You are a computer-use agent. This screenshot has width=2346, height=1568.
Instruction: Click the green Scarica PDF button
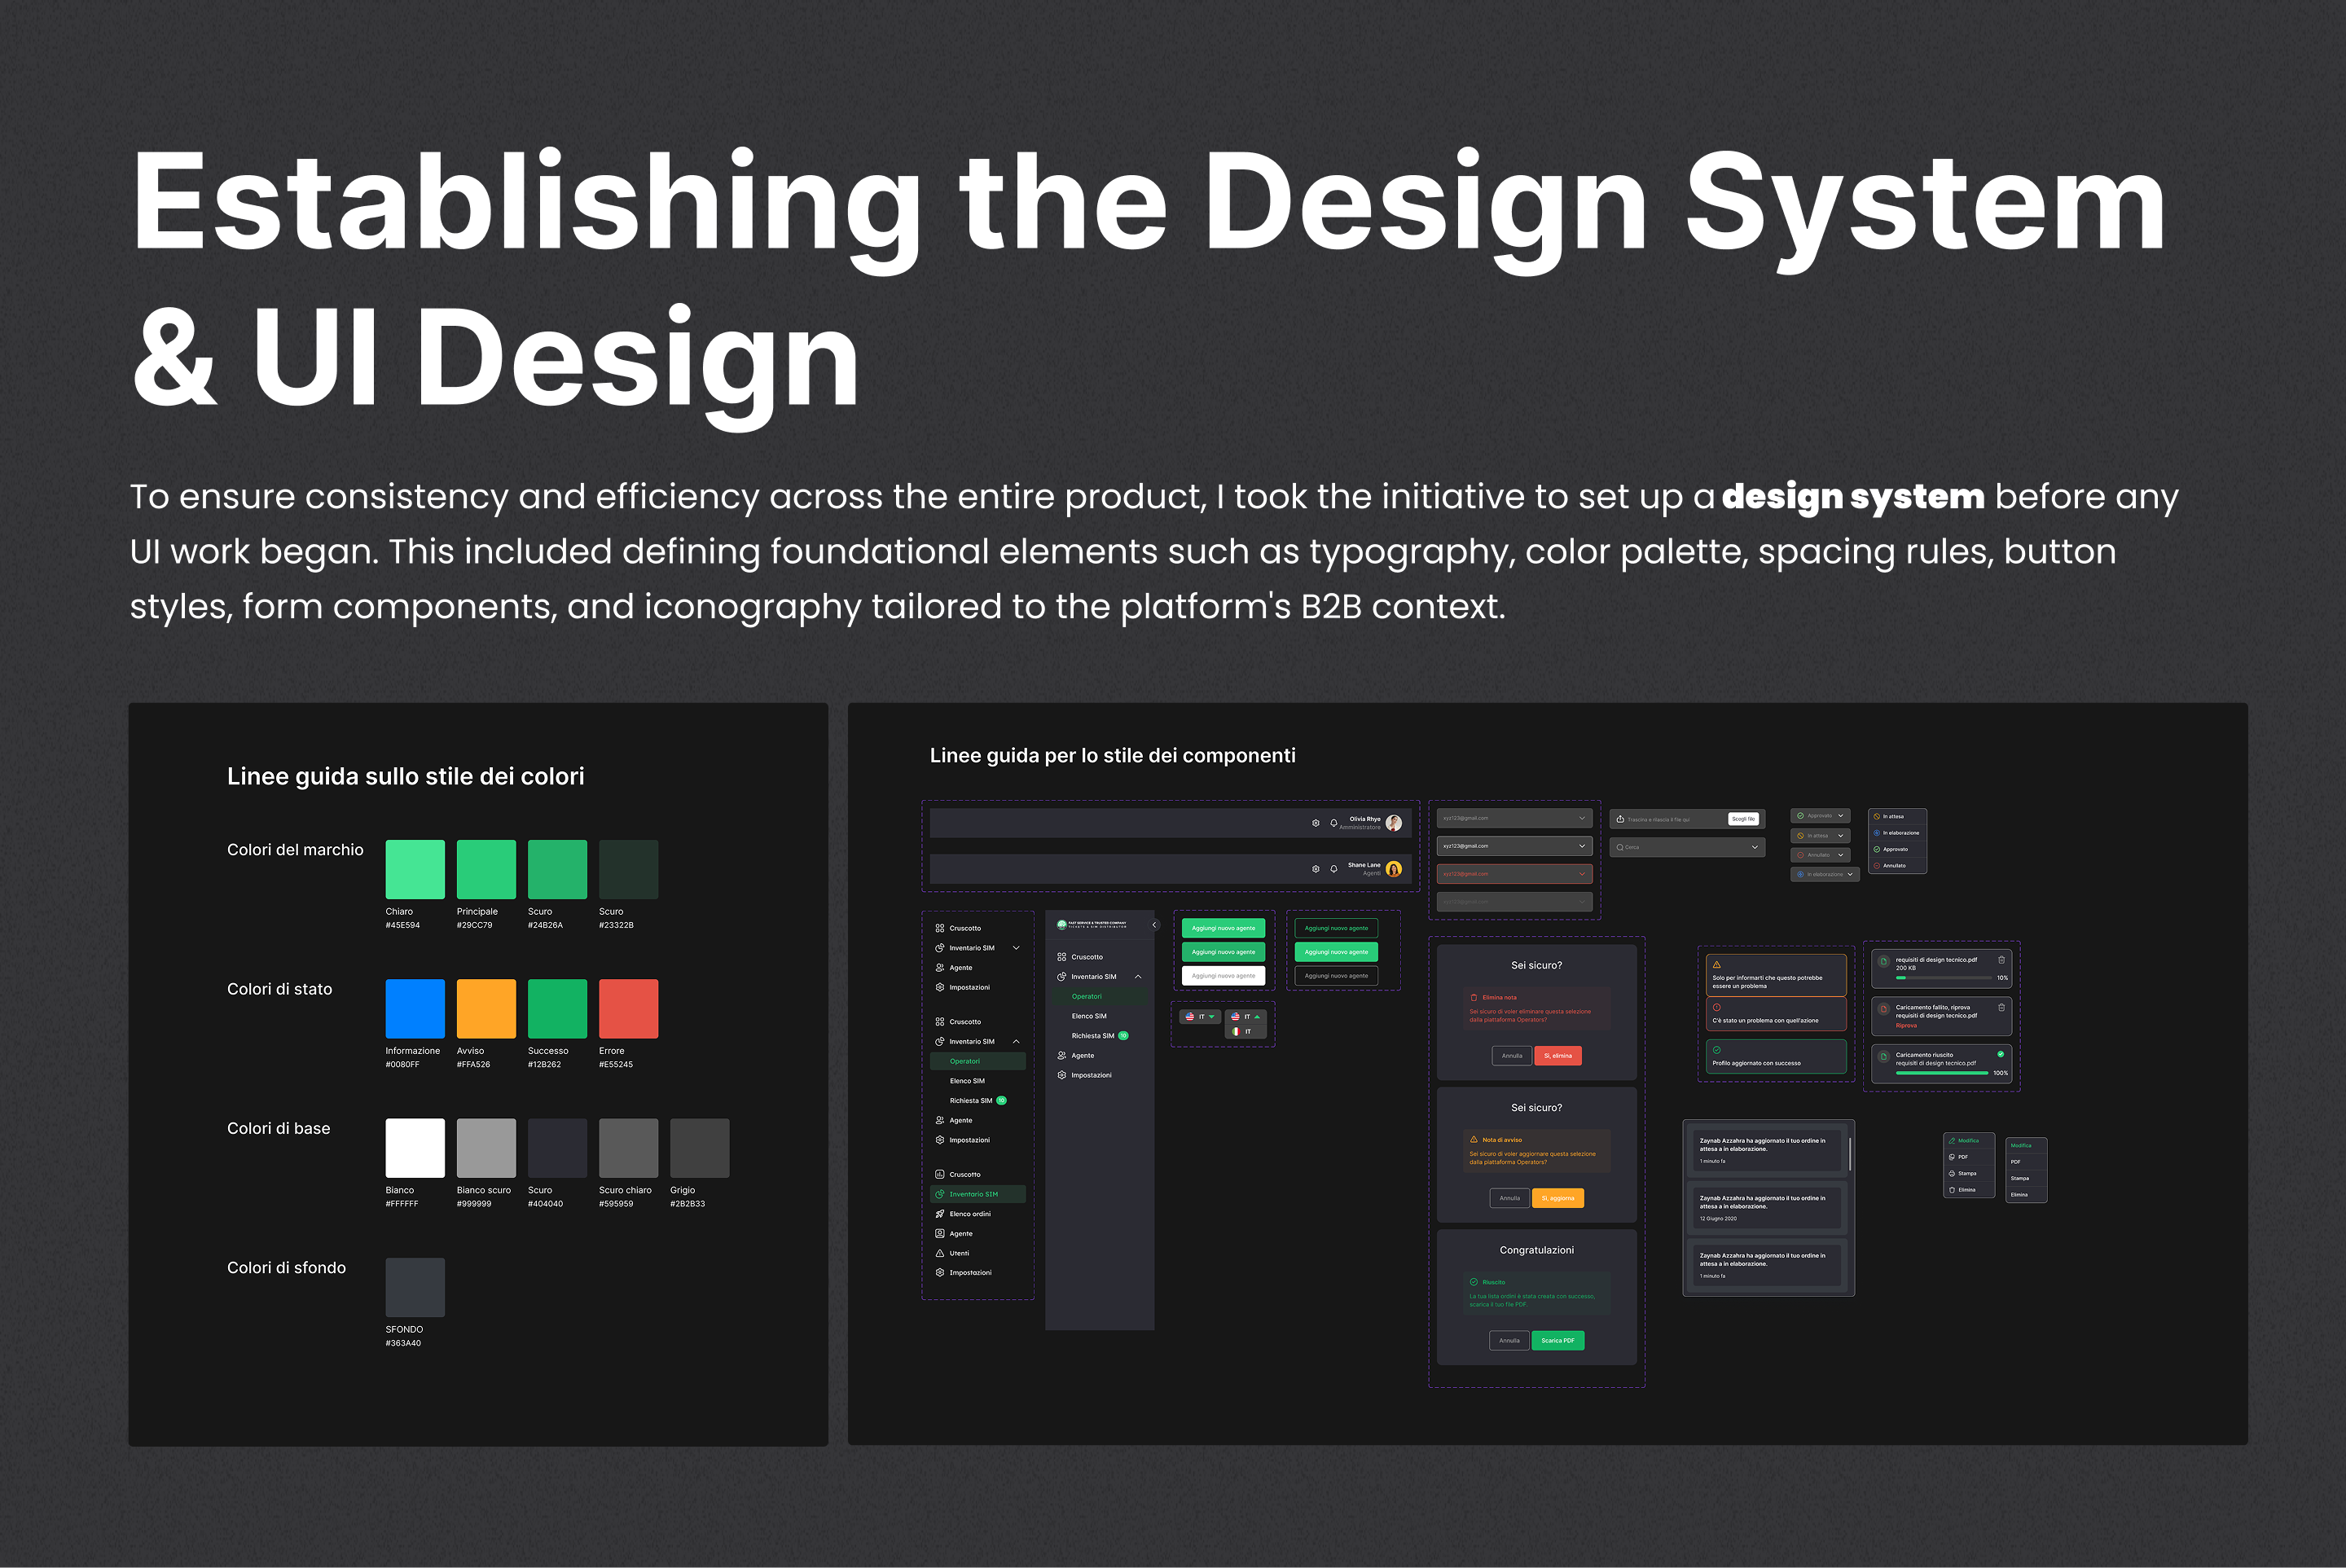pyautogui.click(x=1557, y=1340)
